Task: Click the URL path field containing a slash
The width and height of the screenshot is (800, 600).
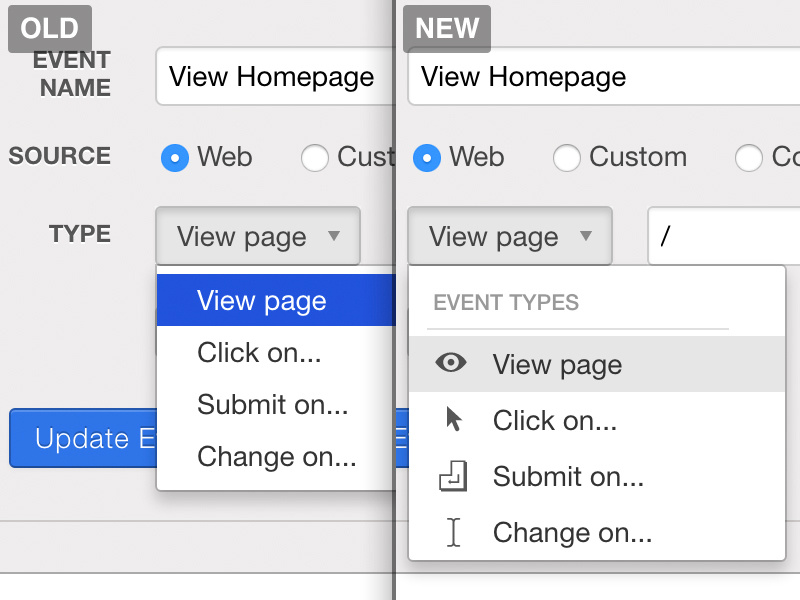Action: coord(723,236)
